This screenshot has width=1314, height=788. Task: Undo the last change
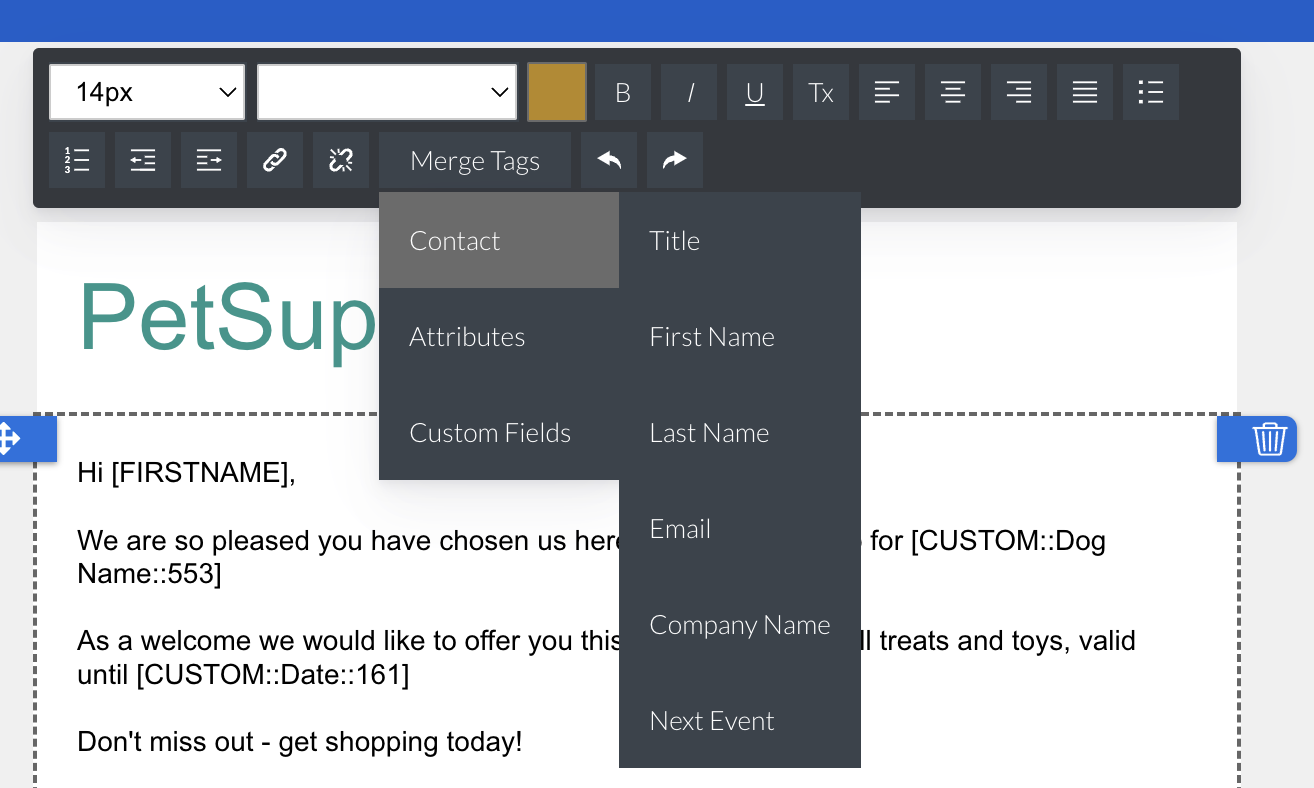click(609, 160)
